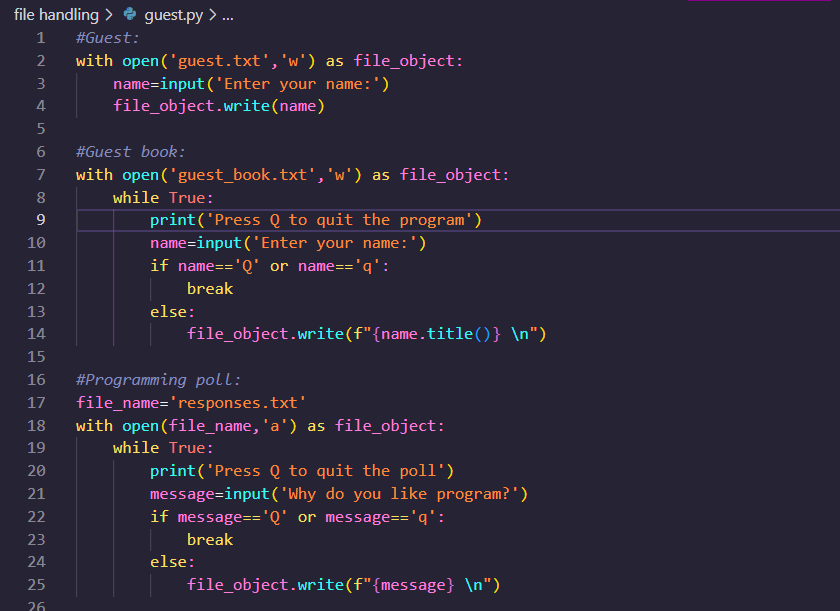The height and width of the screenshot is (611, 840).
Task: Click "message=='Q'" condition on line 22
Action: coord(233,517)
